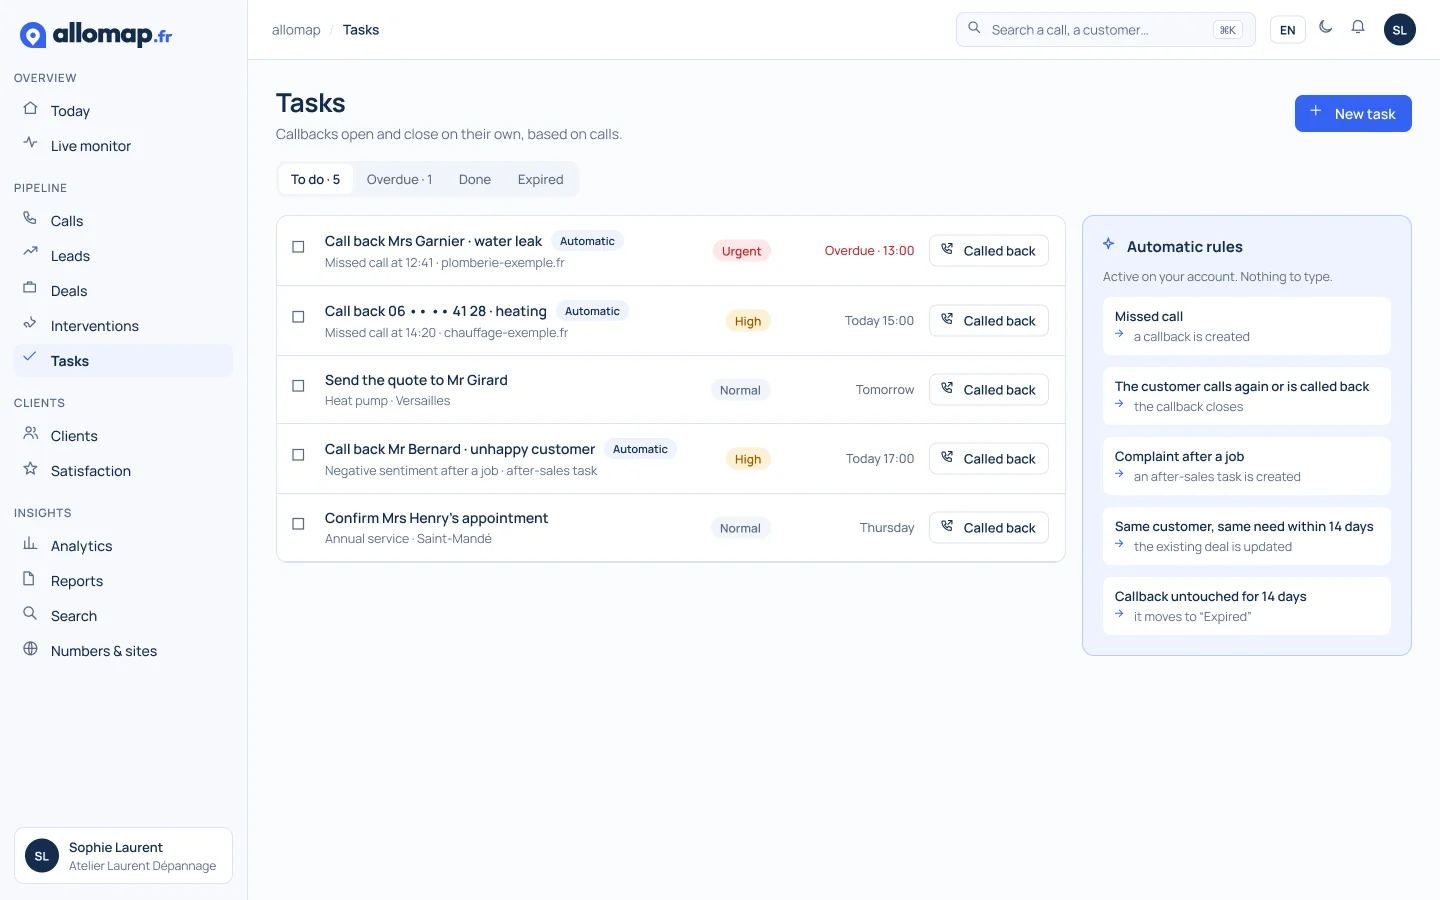The image size is (1440, 900).
Task: Mark Mrs Henry's appointment task Called back
Action: (x=989, y=528)
